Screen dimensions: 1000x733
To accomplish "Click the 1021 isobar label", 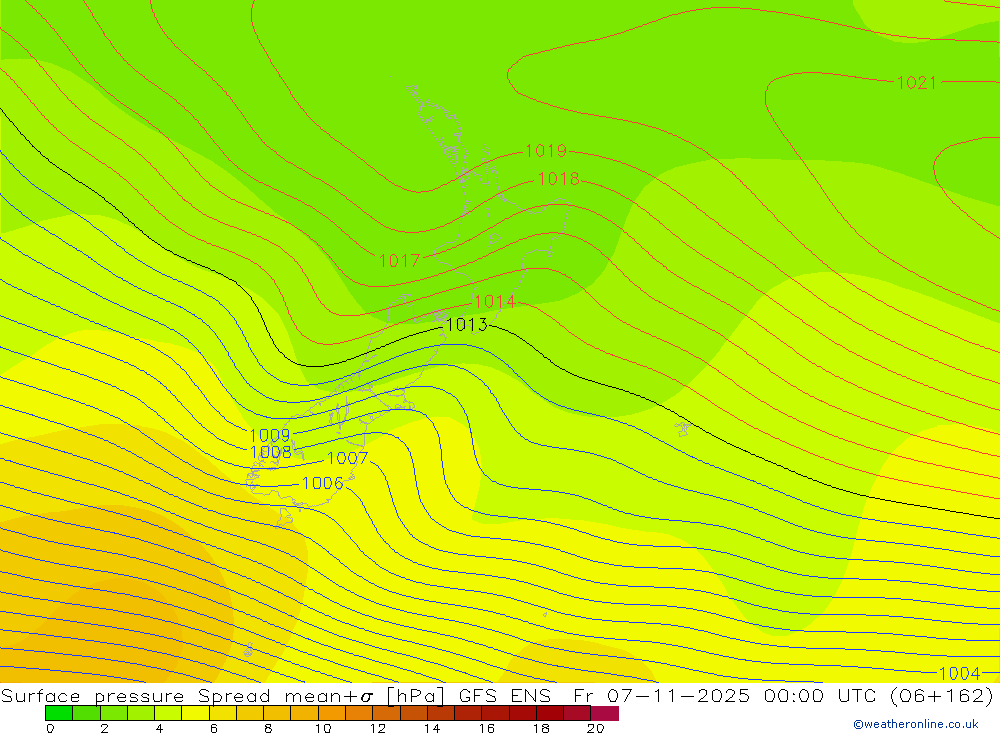I will 916,82.
